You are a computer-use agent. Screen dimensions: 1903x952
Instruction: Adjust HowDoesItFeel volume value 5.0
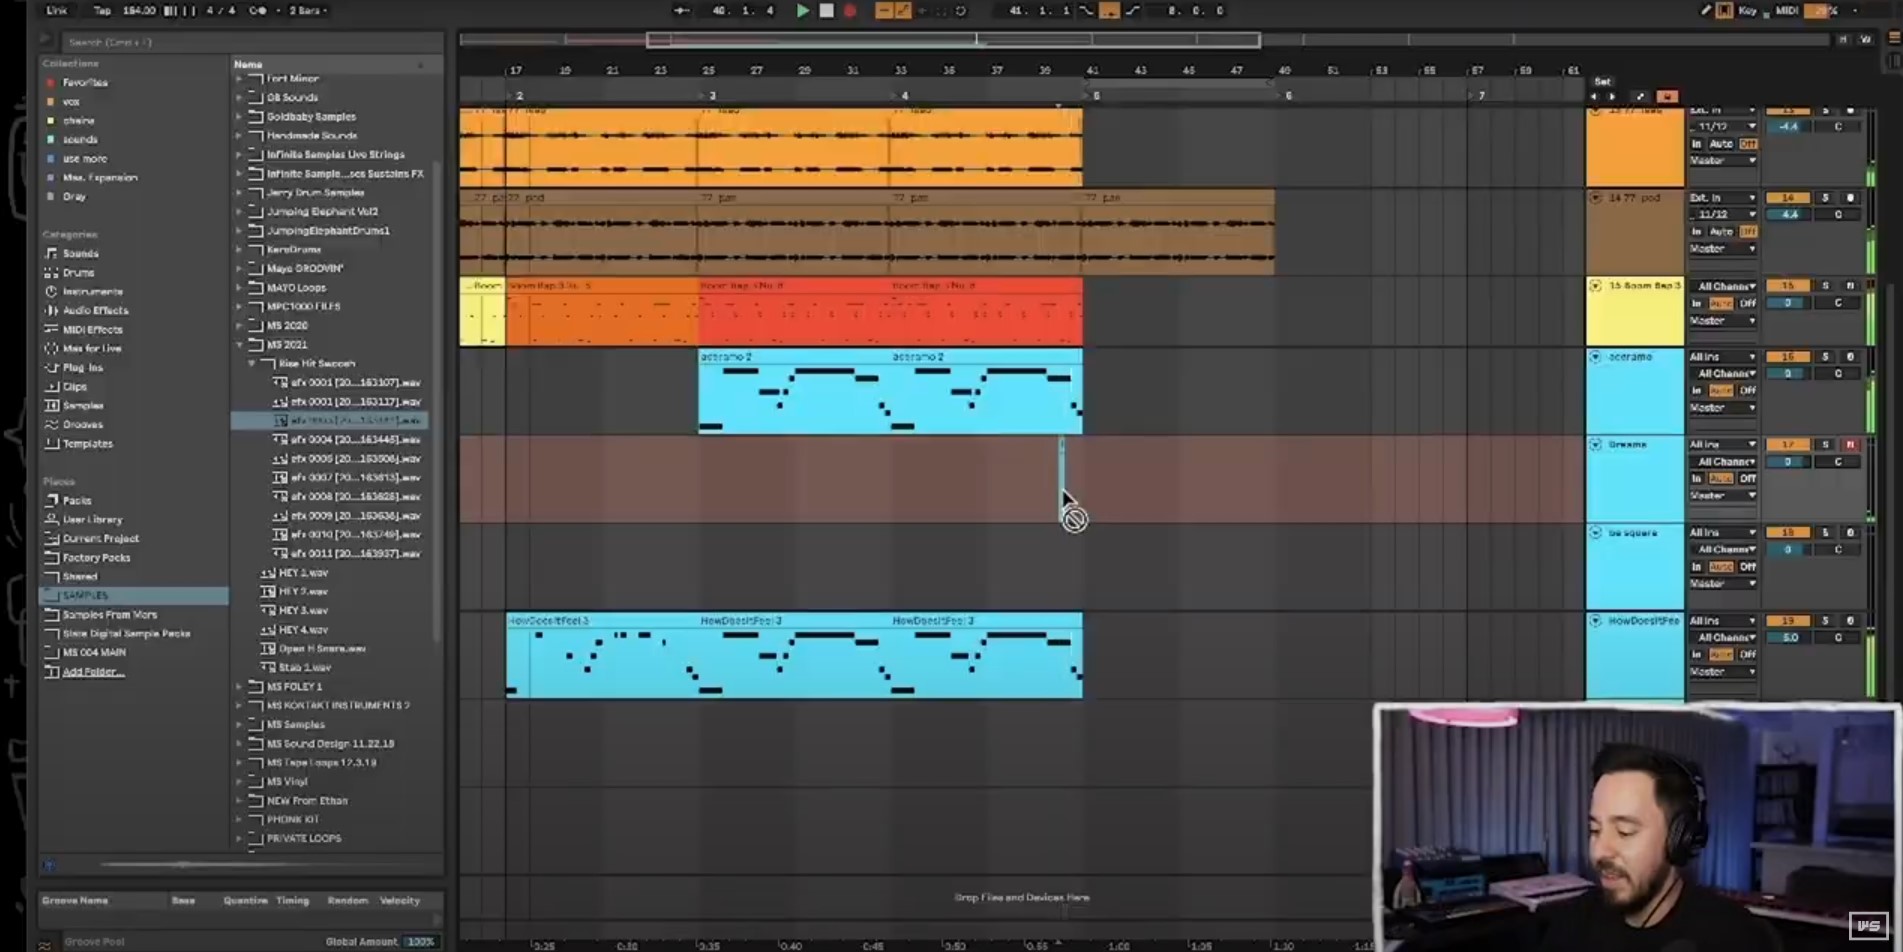pos(1789,638)
